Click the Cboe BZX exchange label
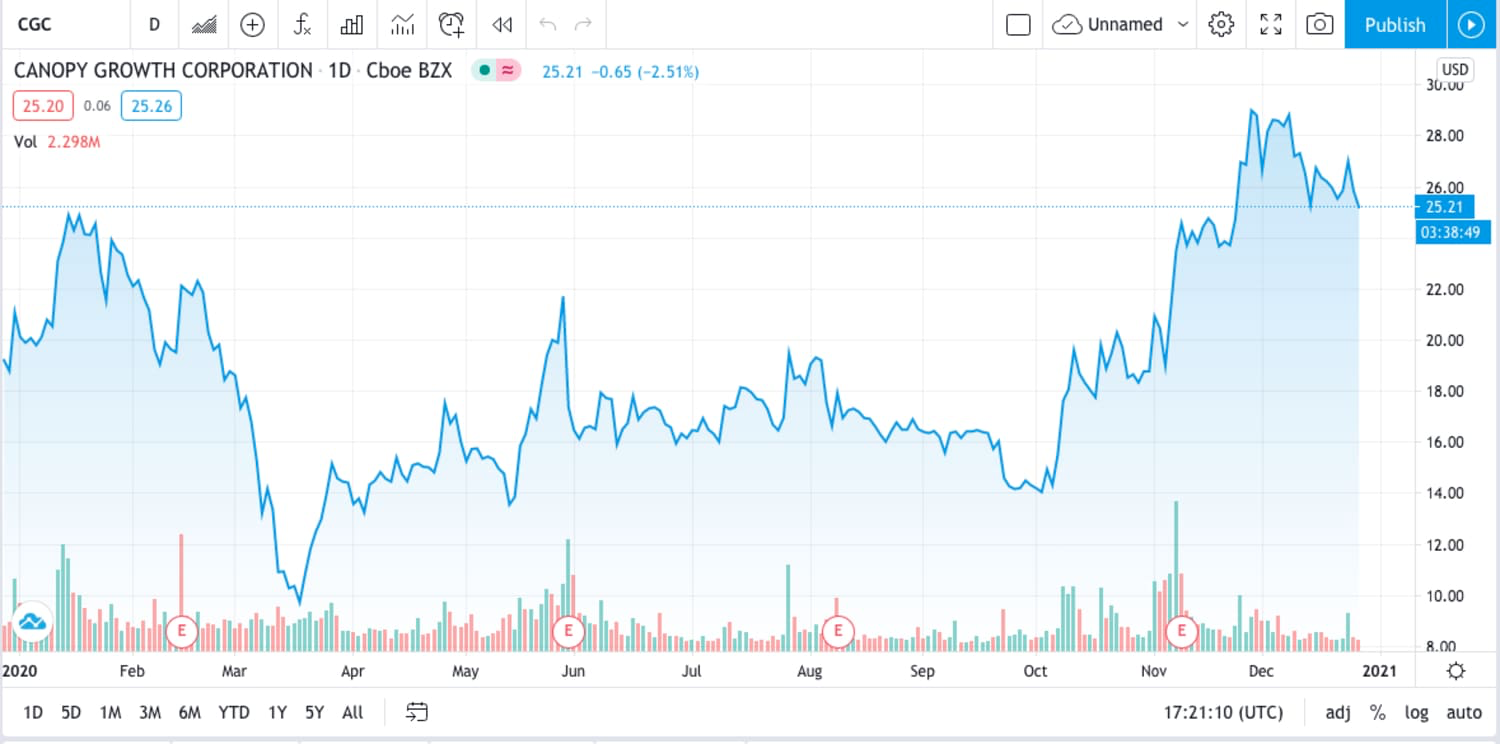 tap(410, 71)
